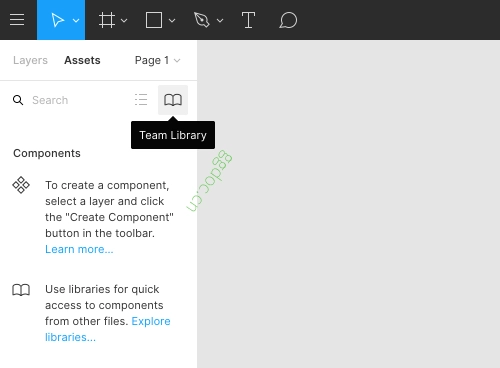This screenshot has width=500, height=368.
Task: Open the Learn more link
Action: [79, 249]
